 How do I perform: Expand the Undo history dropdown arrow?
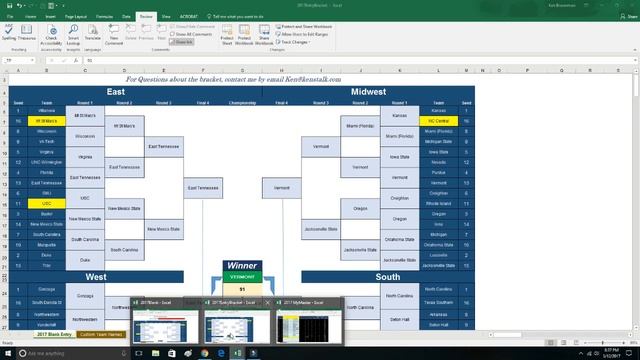coord(25,6)
